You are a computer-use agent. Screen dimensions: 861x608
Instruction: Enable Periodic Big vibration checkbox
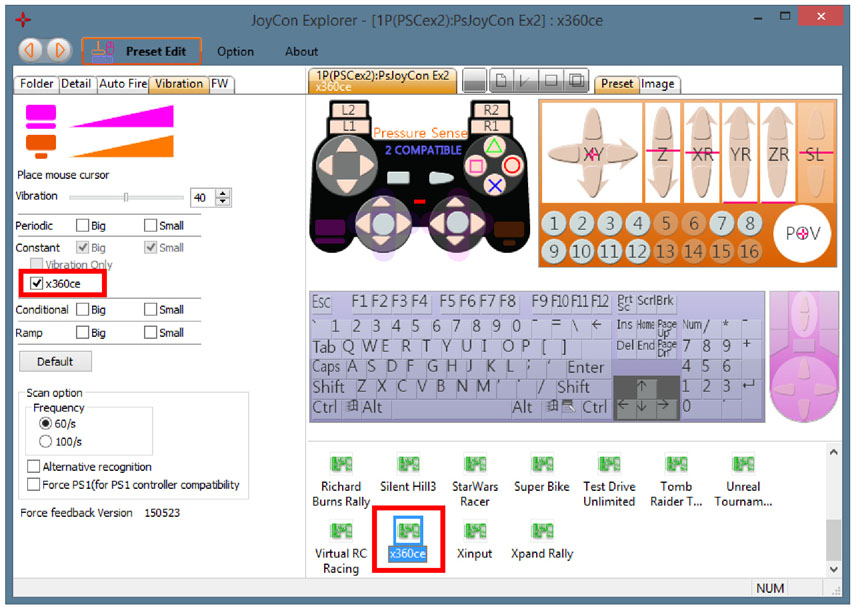[82, 225]
